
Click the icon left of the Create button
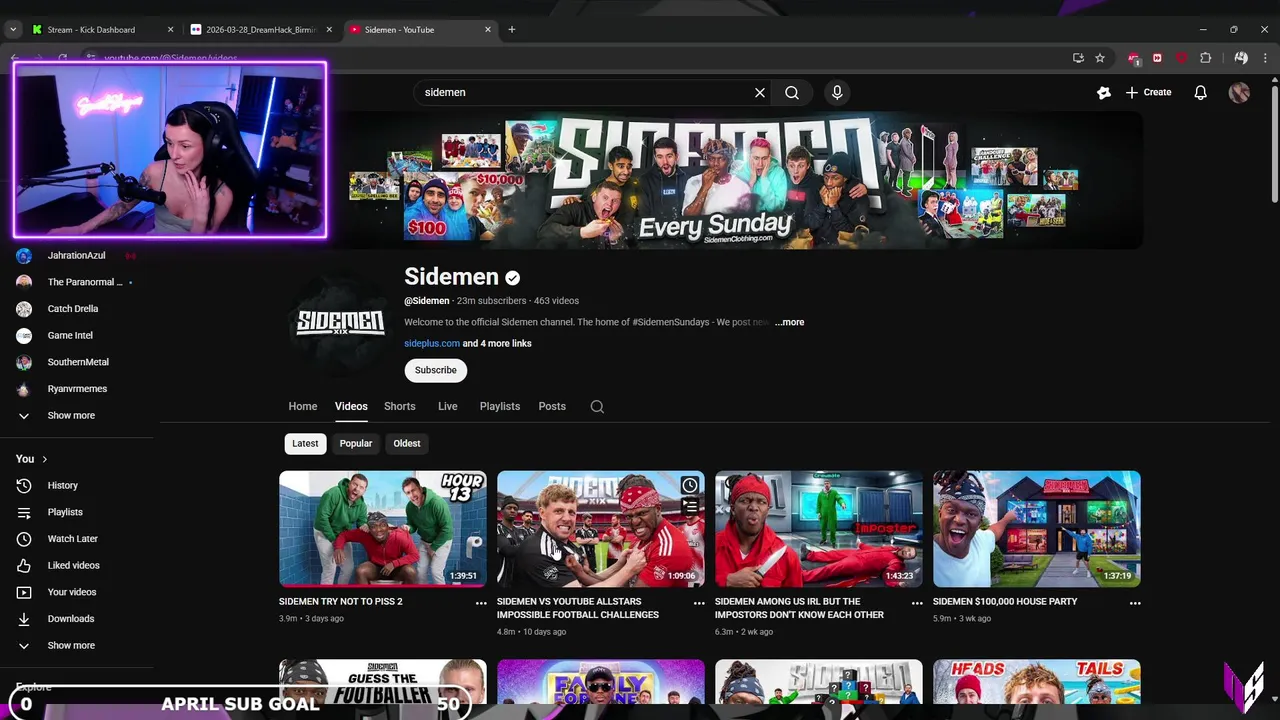point(1104,92)
